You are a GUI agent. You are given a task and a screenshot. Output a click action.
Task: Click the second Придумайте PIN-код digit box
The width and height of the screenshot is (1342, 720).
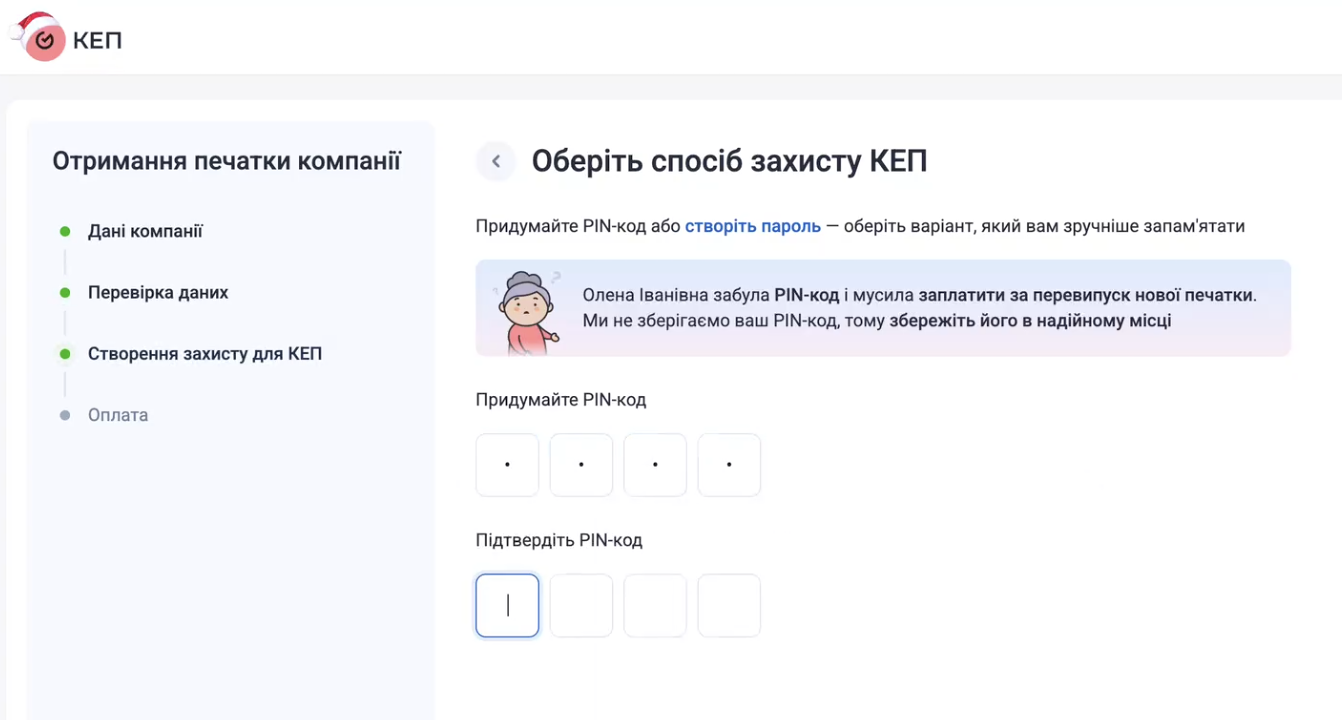coord(581,465)
